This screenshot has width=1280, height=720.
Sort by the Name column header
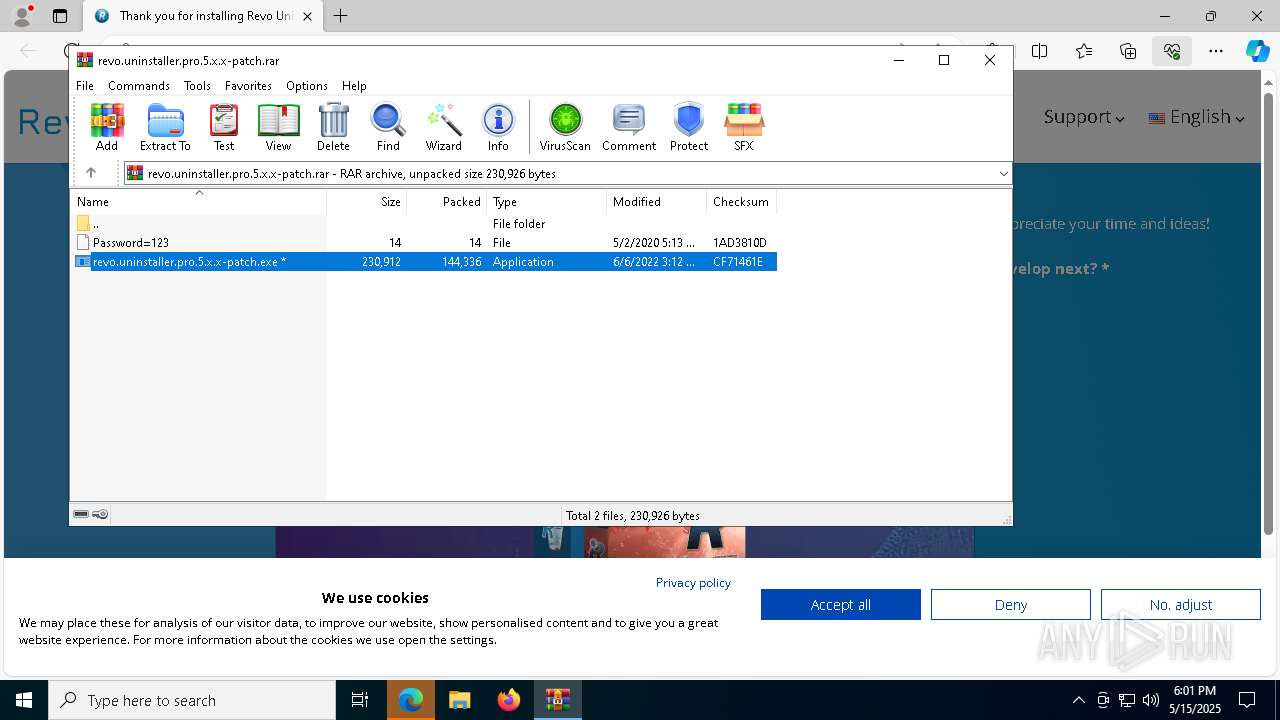tap(198, 201)
